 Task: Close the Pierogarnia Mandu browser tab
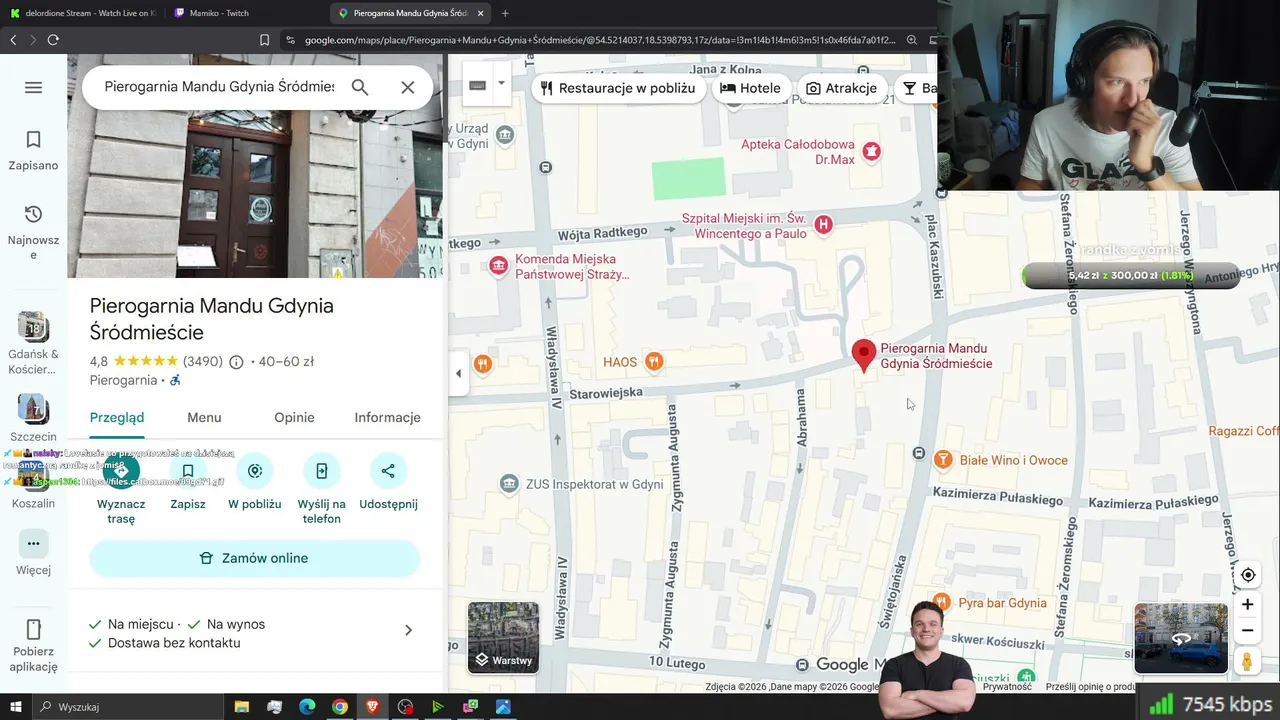481,13
